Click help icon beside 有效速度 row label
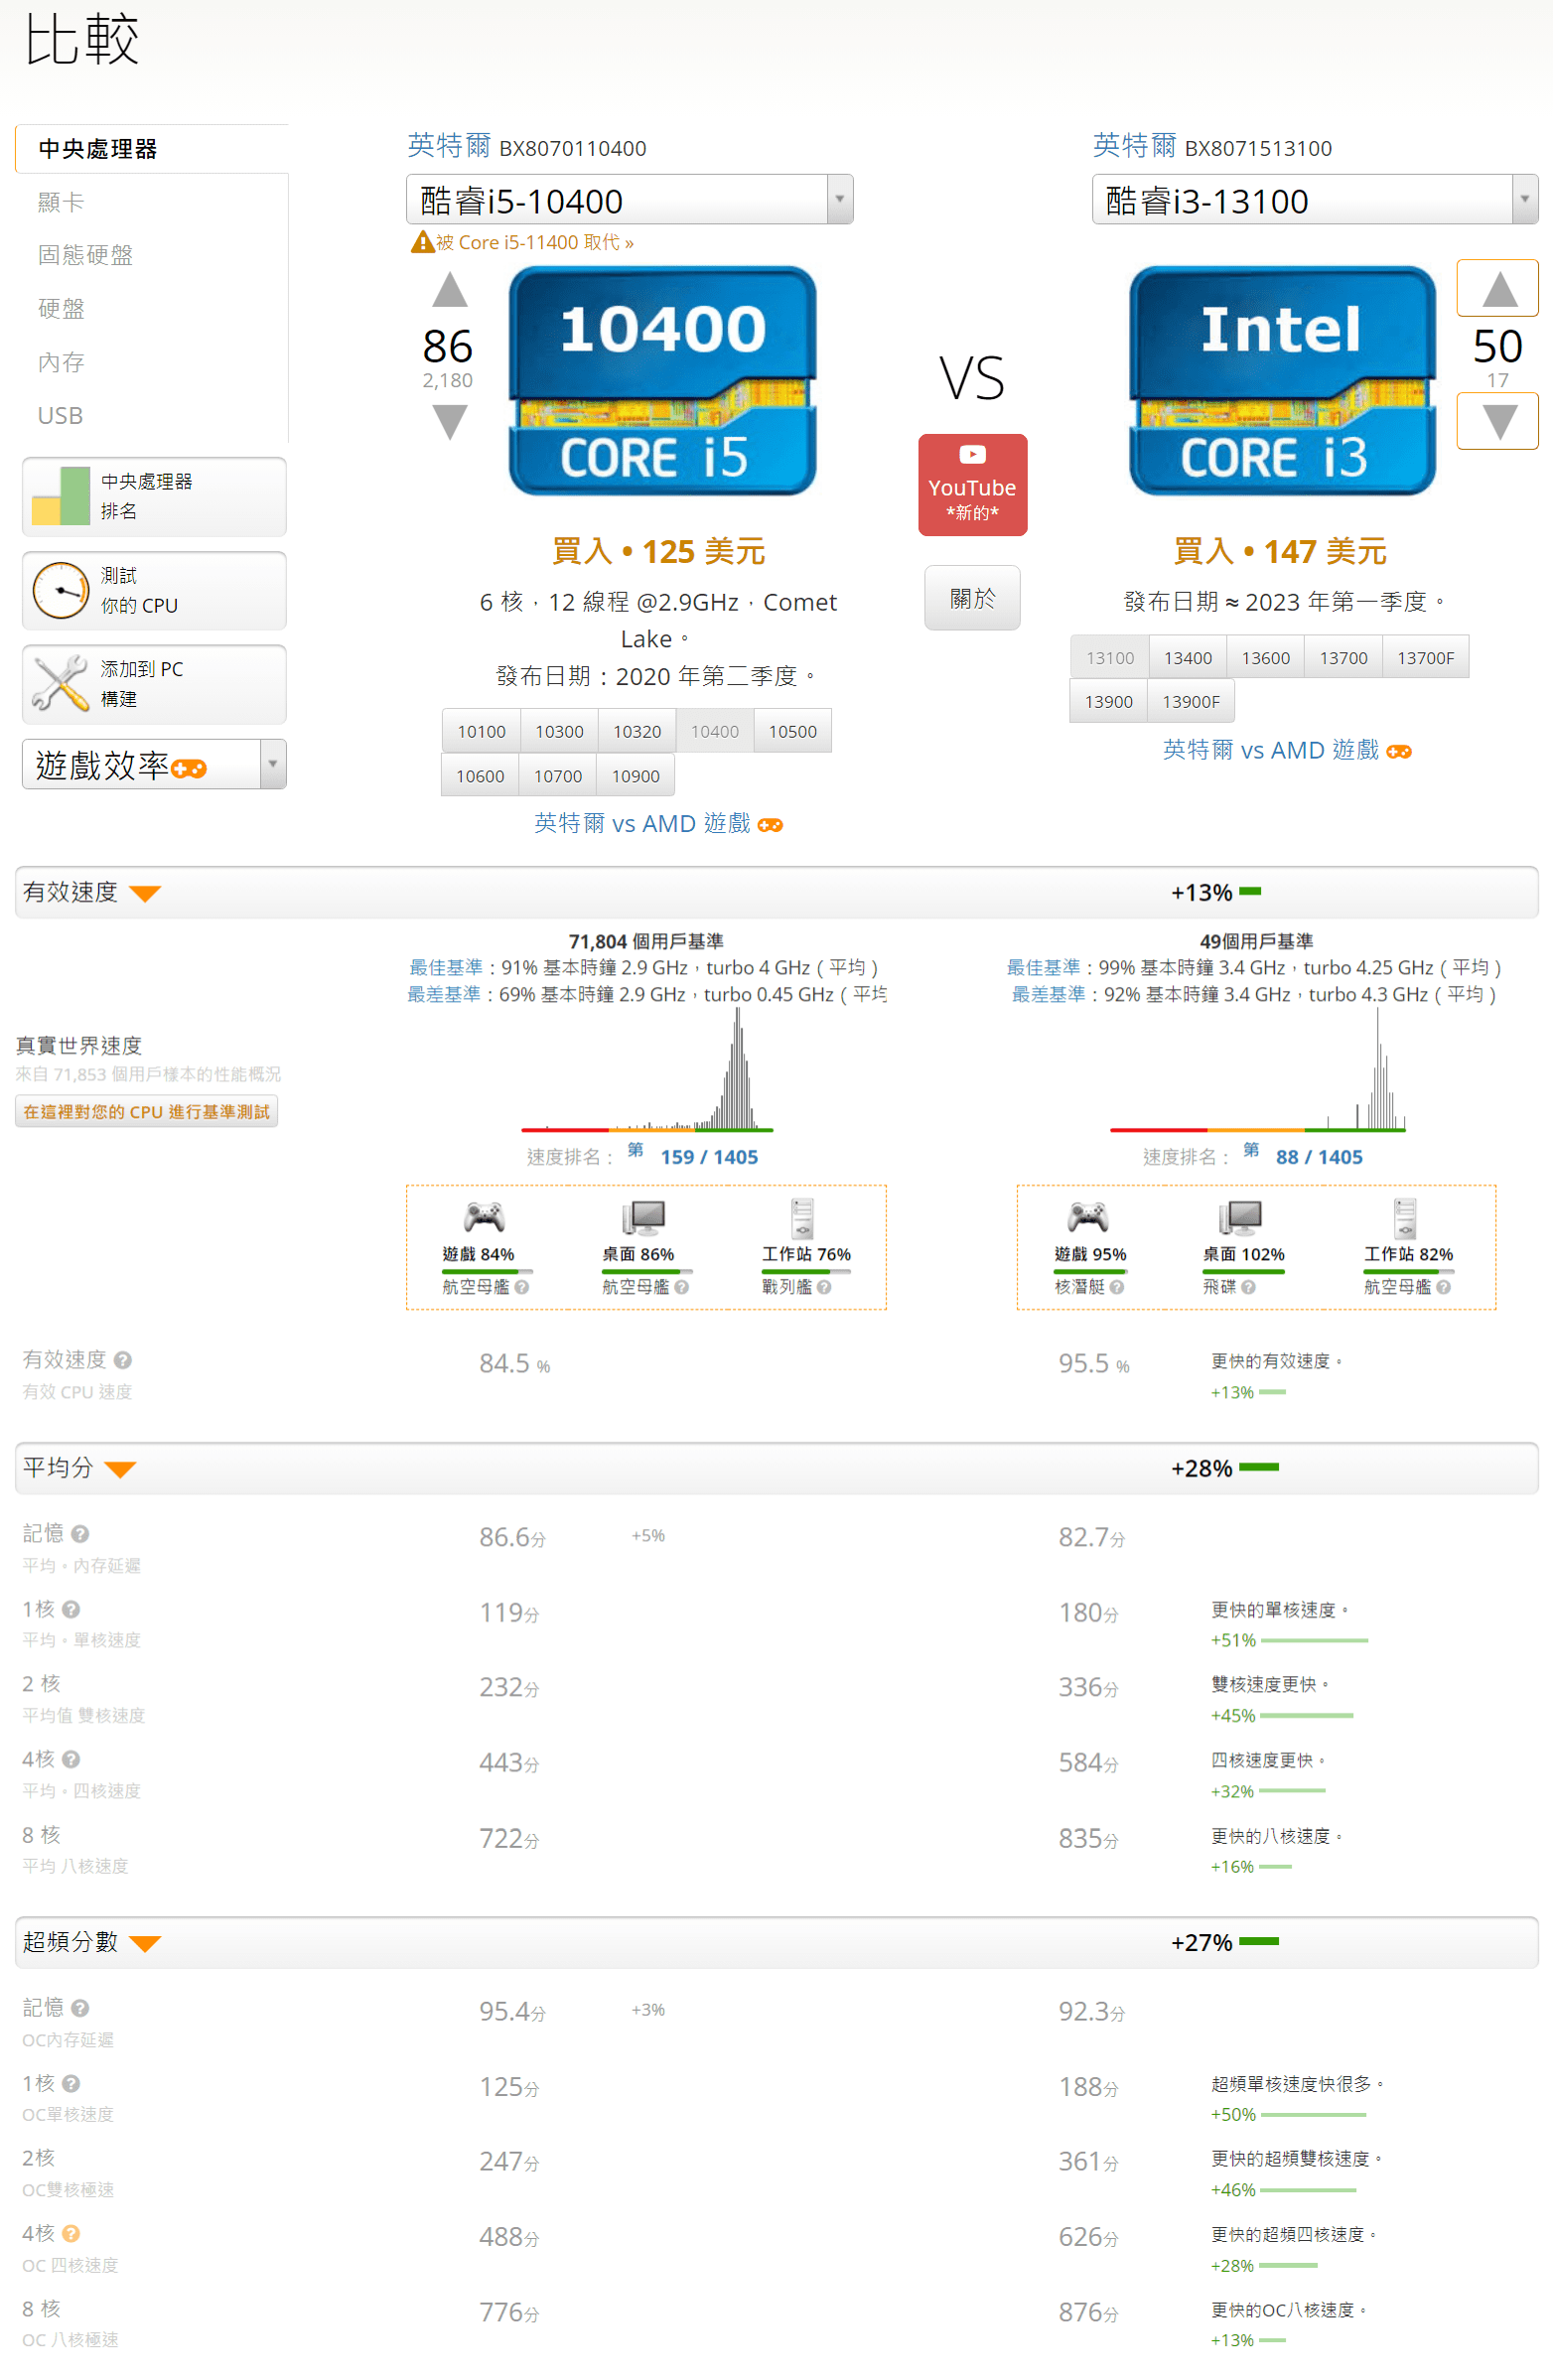 [123, 1360]
